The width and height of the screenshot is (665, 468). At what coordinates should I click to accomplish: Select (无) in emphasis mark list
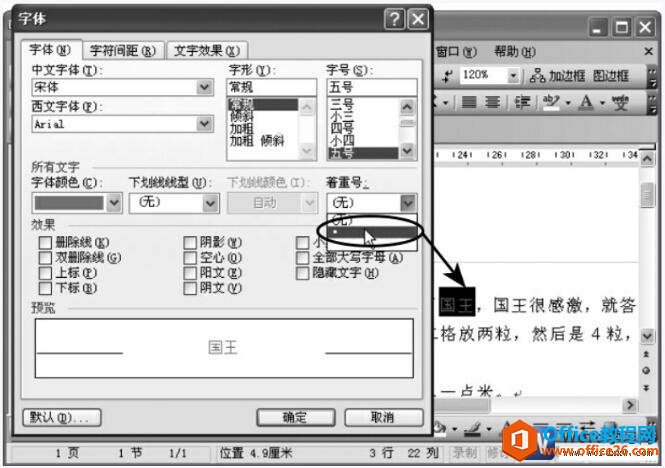tap(372, 220)
